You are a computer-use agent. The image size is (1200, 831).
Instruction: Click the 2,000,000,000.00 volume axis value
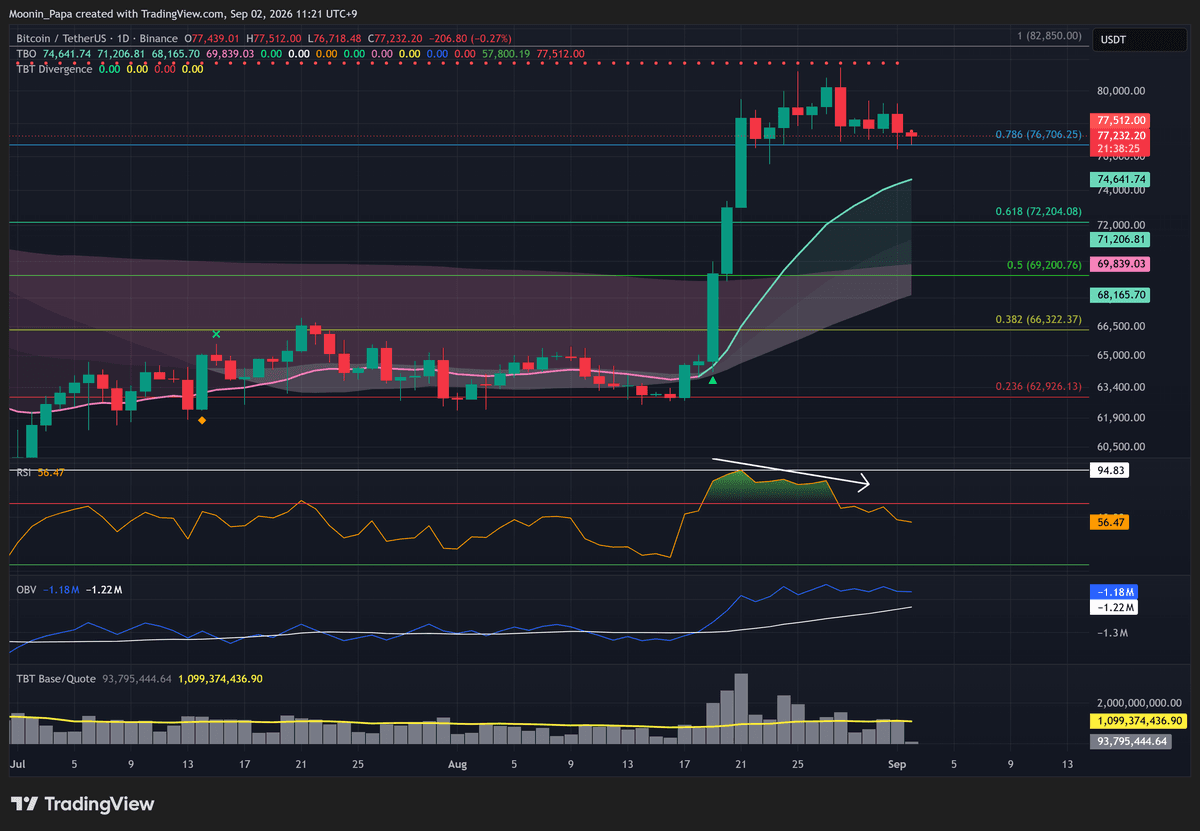[x=1139, y=703]
